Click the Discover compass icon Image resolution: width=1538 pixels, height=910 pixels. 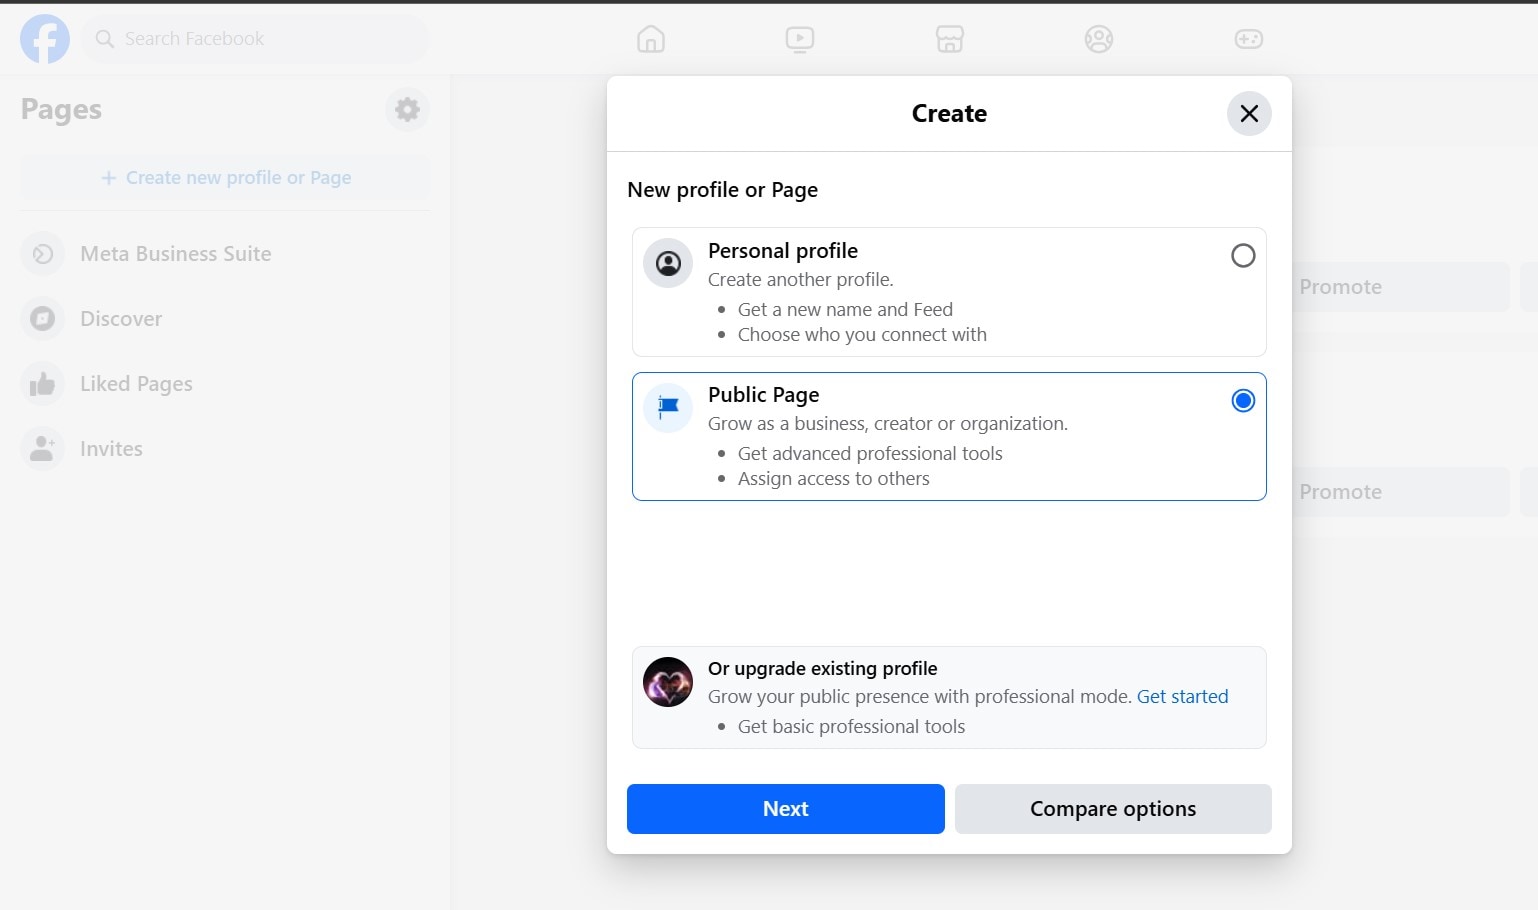tap(42, 319)
